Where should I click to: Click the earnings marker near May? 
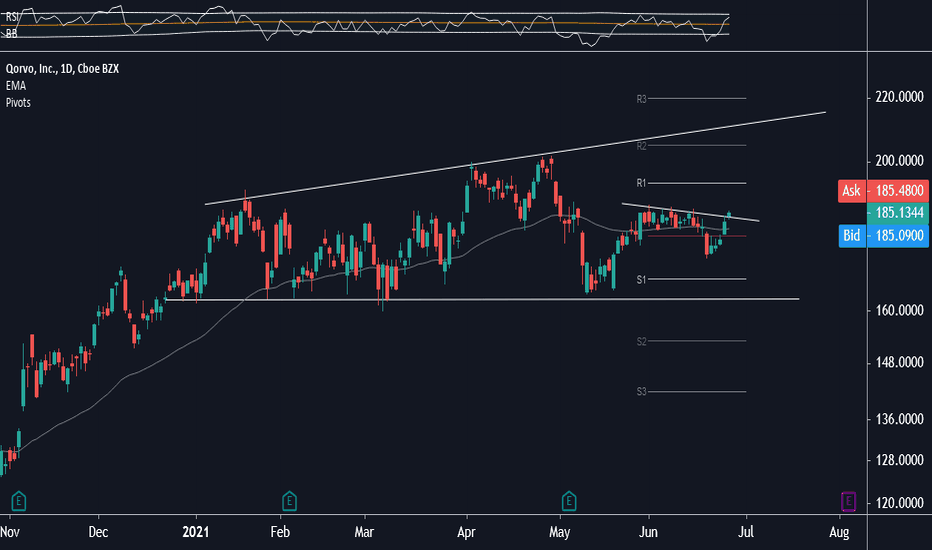coord(569,501)
